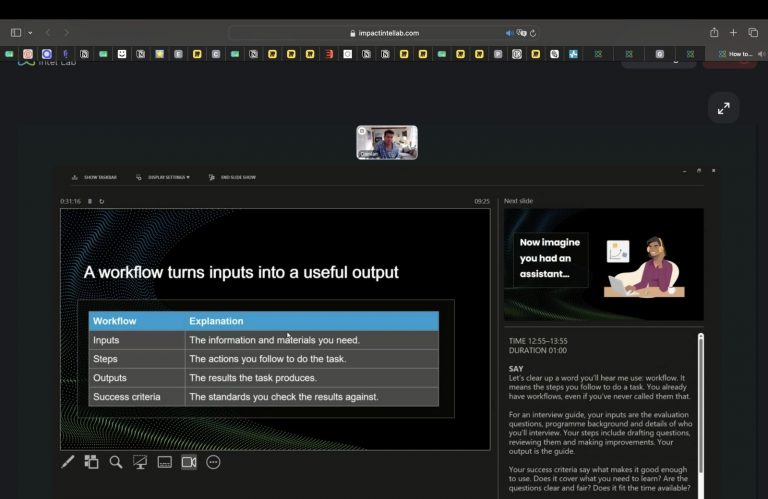Select the next slide thumbnail preview

603,264
